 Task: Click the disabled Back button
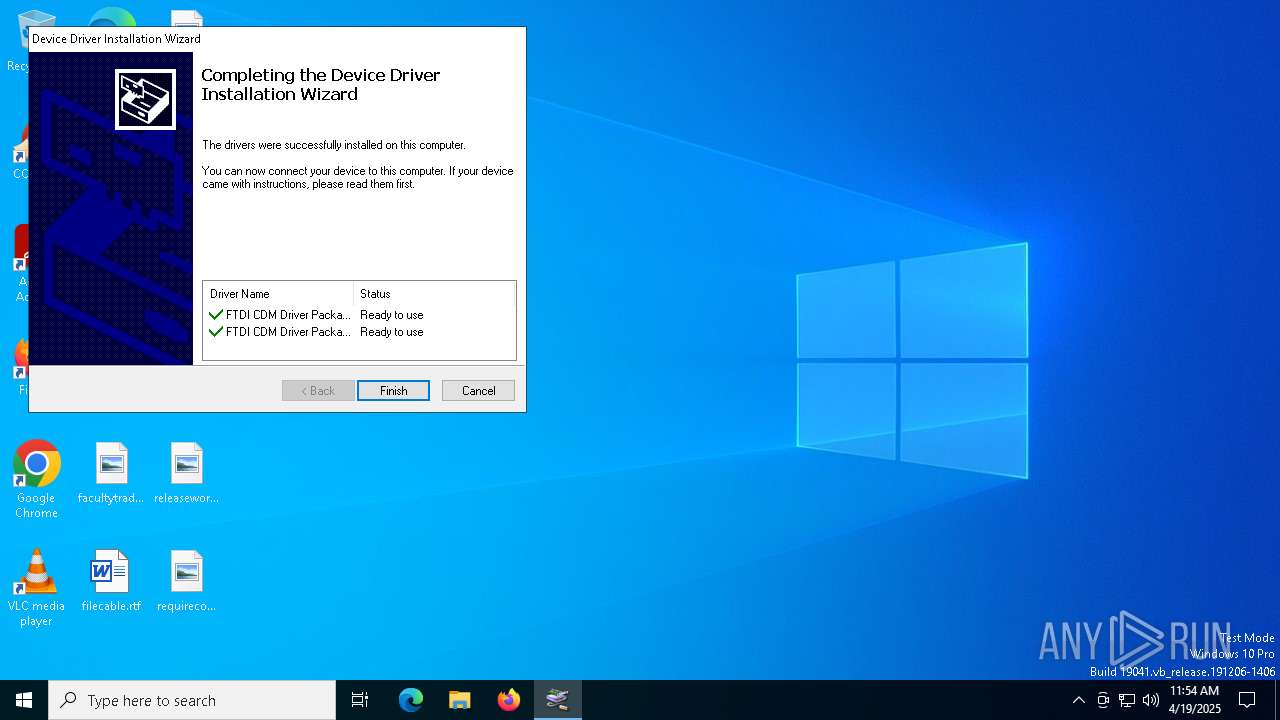click(x=318, y=391)
